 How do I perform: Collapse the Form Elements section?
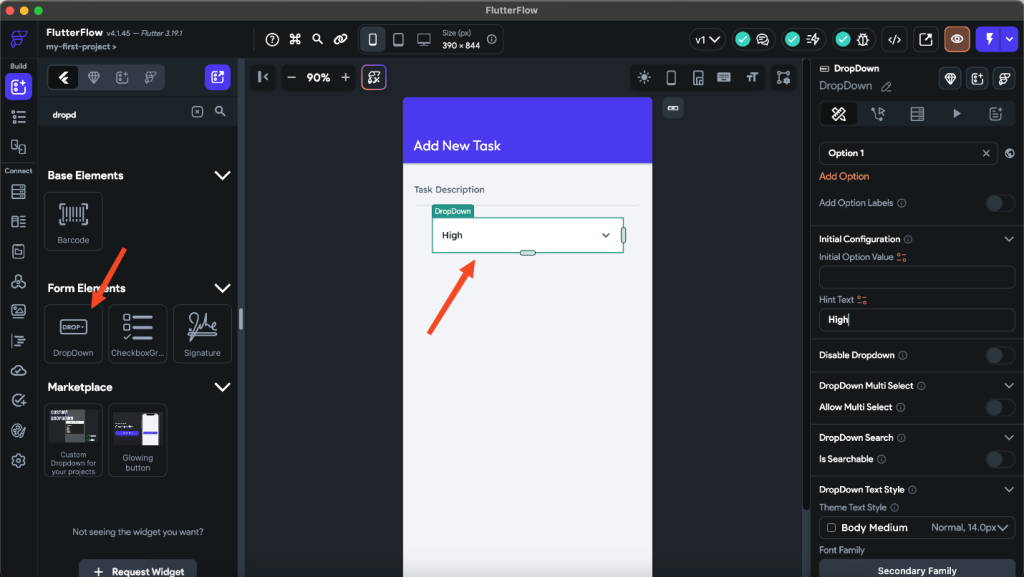tap(222, 288)
